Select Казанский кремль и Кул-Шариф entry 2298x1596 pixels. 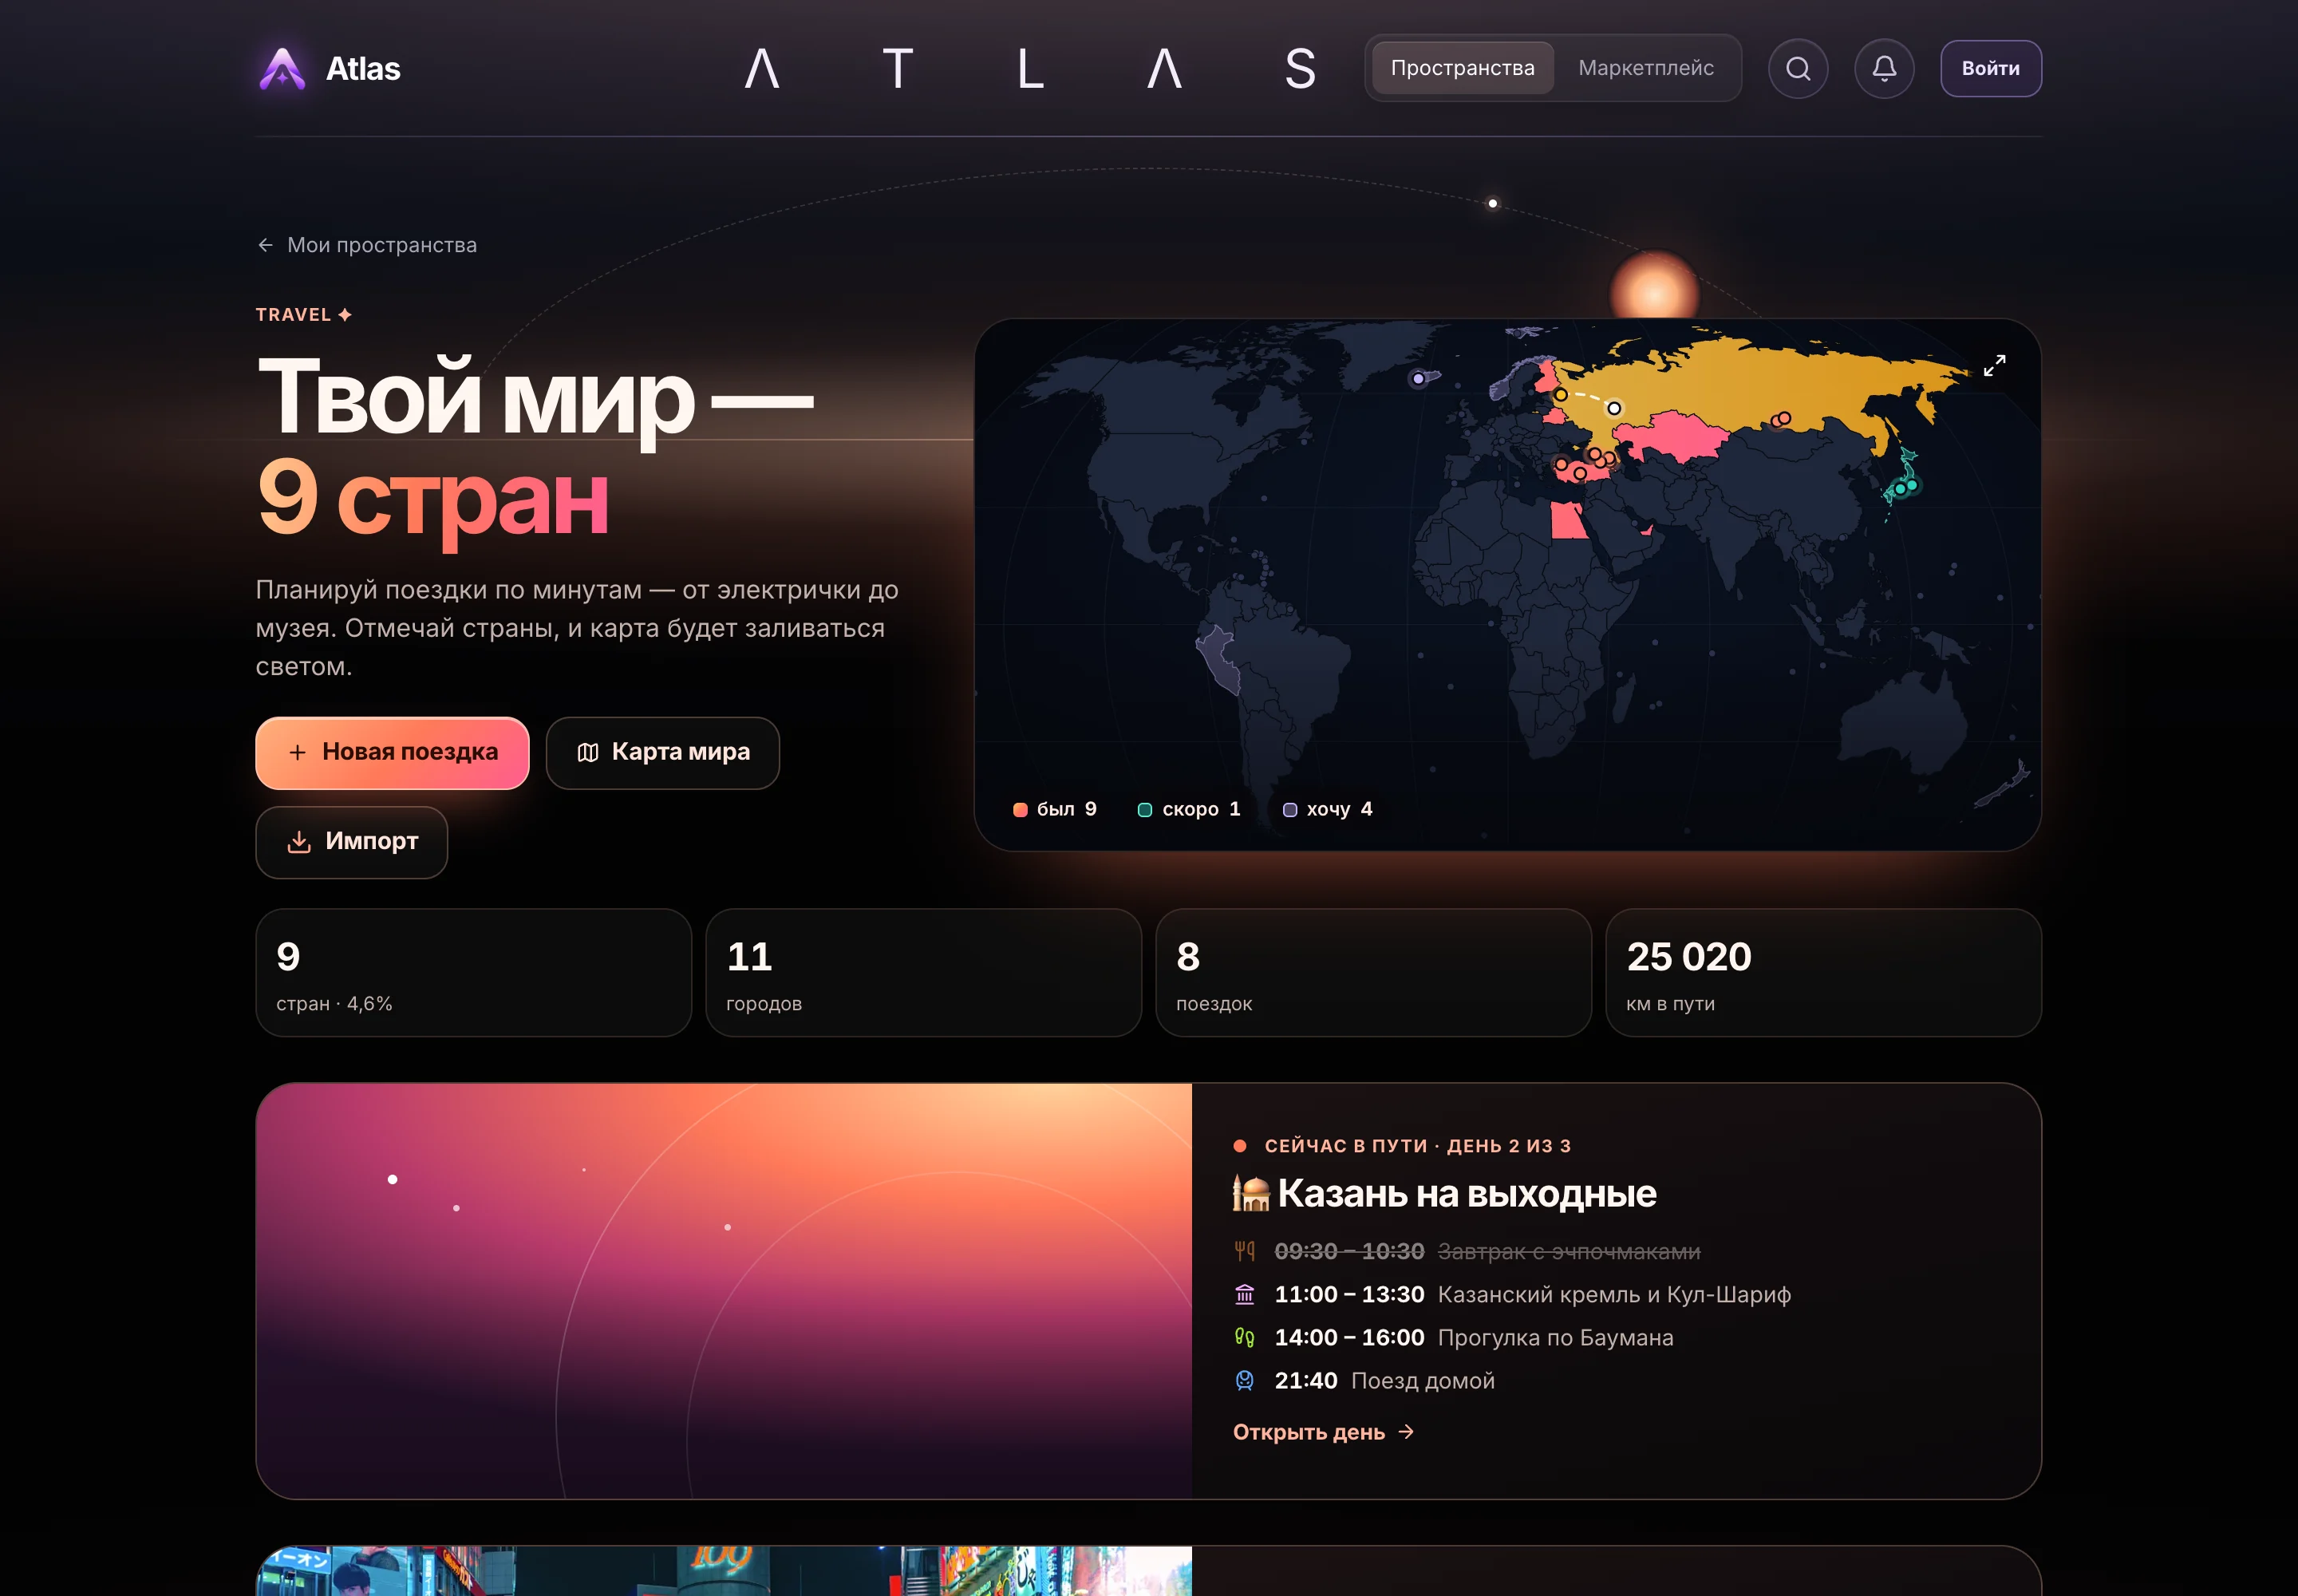[x=1614, y=1294]
